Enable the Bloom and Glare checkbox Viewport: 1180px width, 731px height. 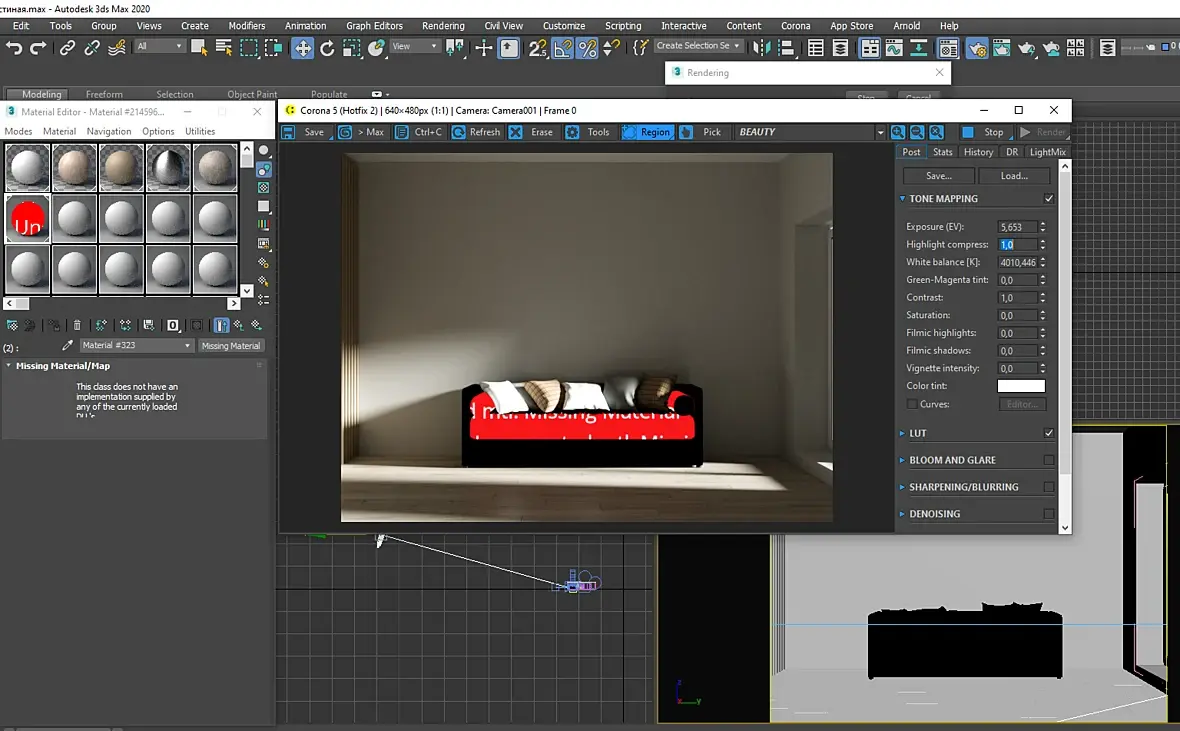[1049, 460]
